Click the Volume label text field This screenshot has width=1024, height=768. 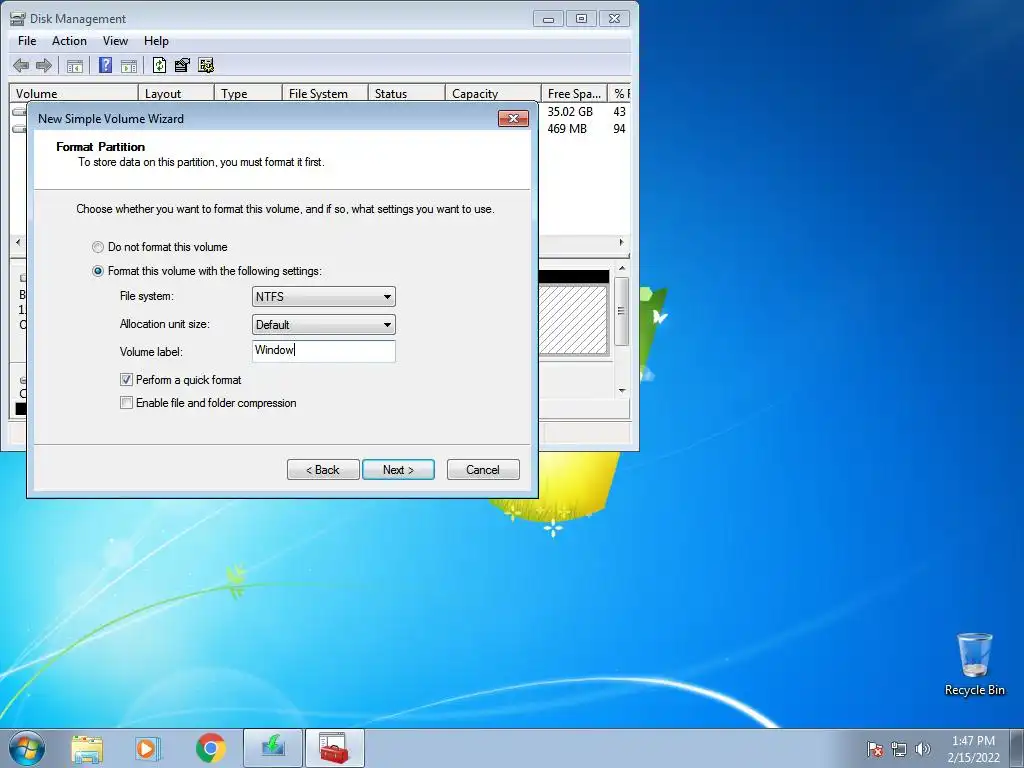pos(324,351)
